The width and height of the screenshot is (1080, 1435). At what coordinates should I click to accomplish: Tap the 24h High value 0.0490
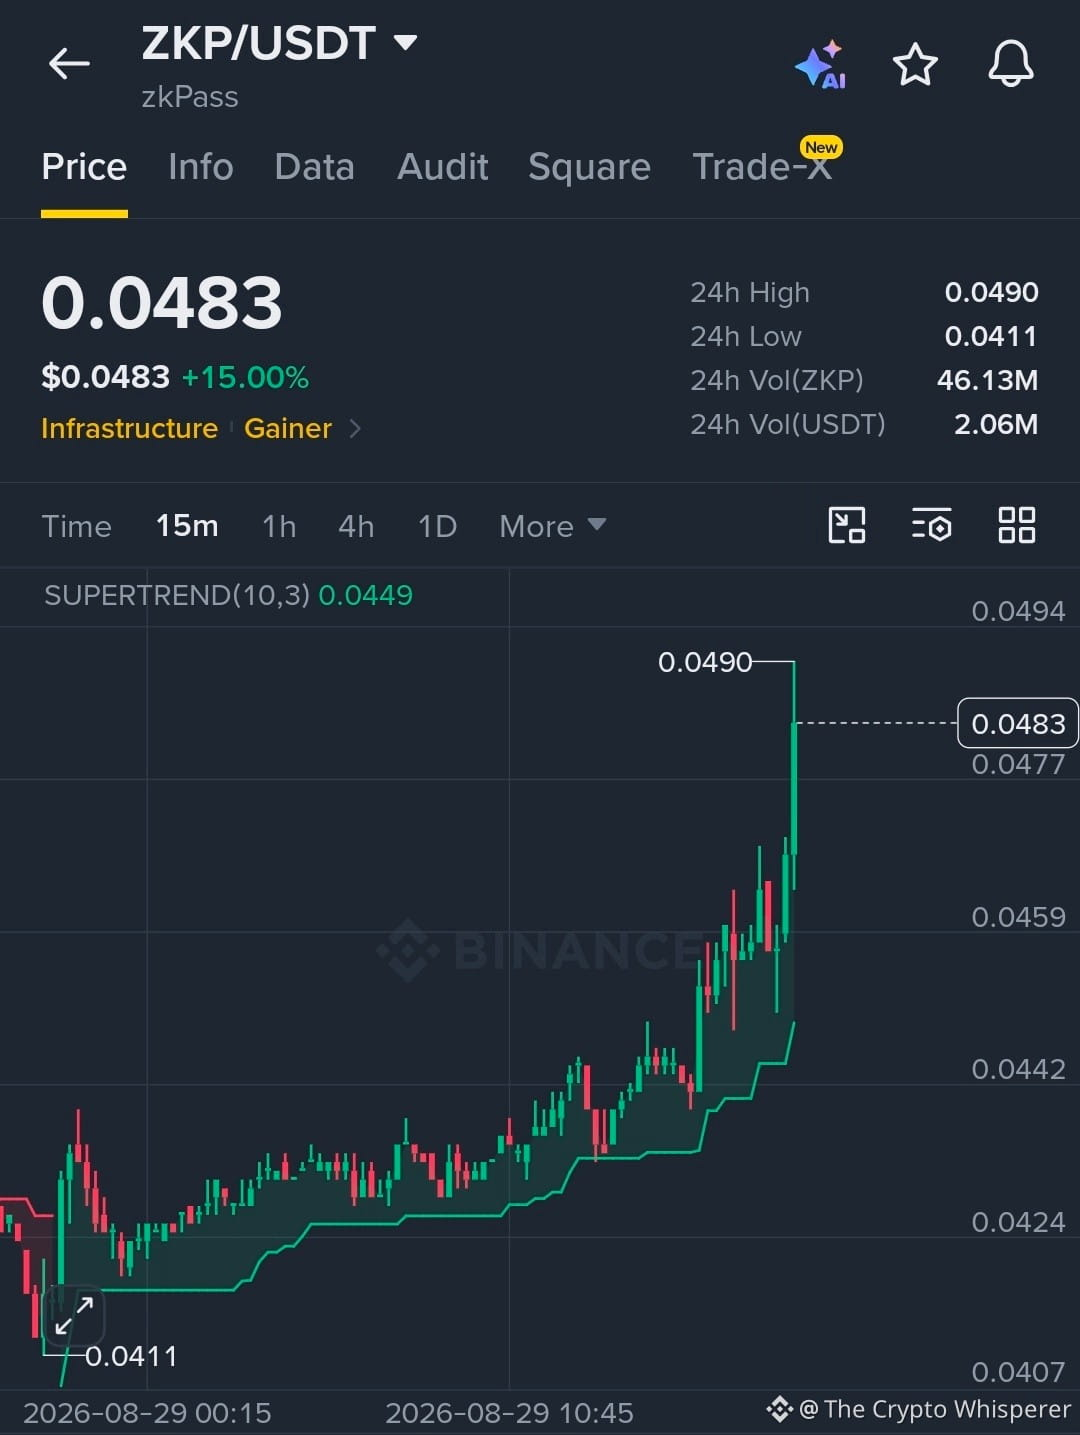pos(991,292)
